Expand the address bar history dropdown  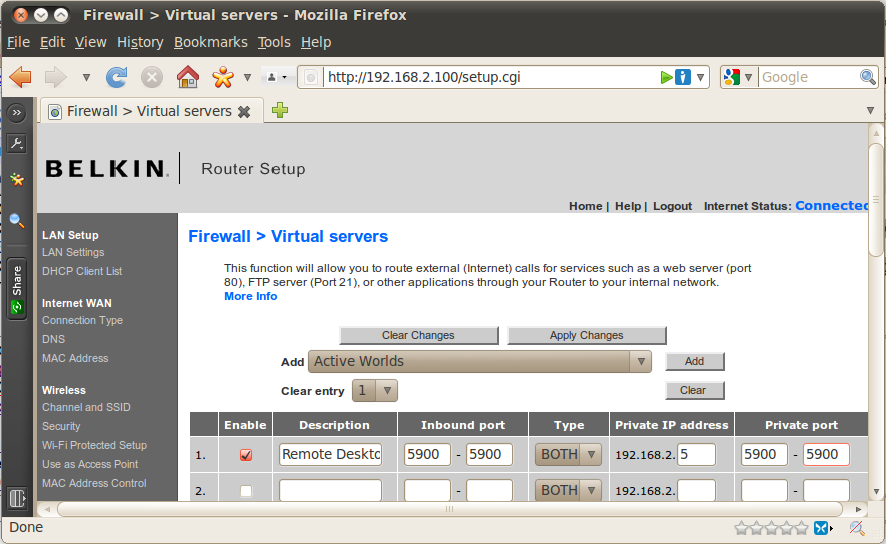pyautogui.click(x=700, y=77)
